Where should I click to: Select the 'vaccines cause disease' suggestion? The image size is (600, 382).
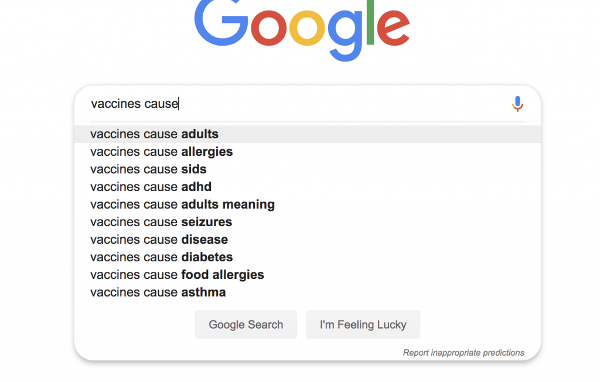pyautogui.click(x=307, y=240)
